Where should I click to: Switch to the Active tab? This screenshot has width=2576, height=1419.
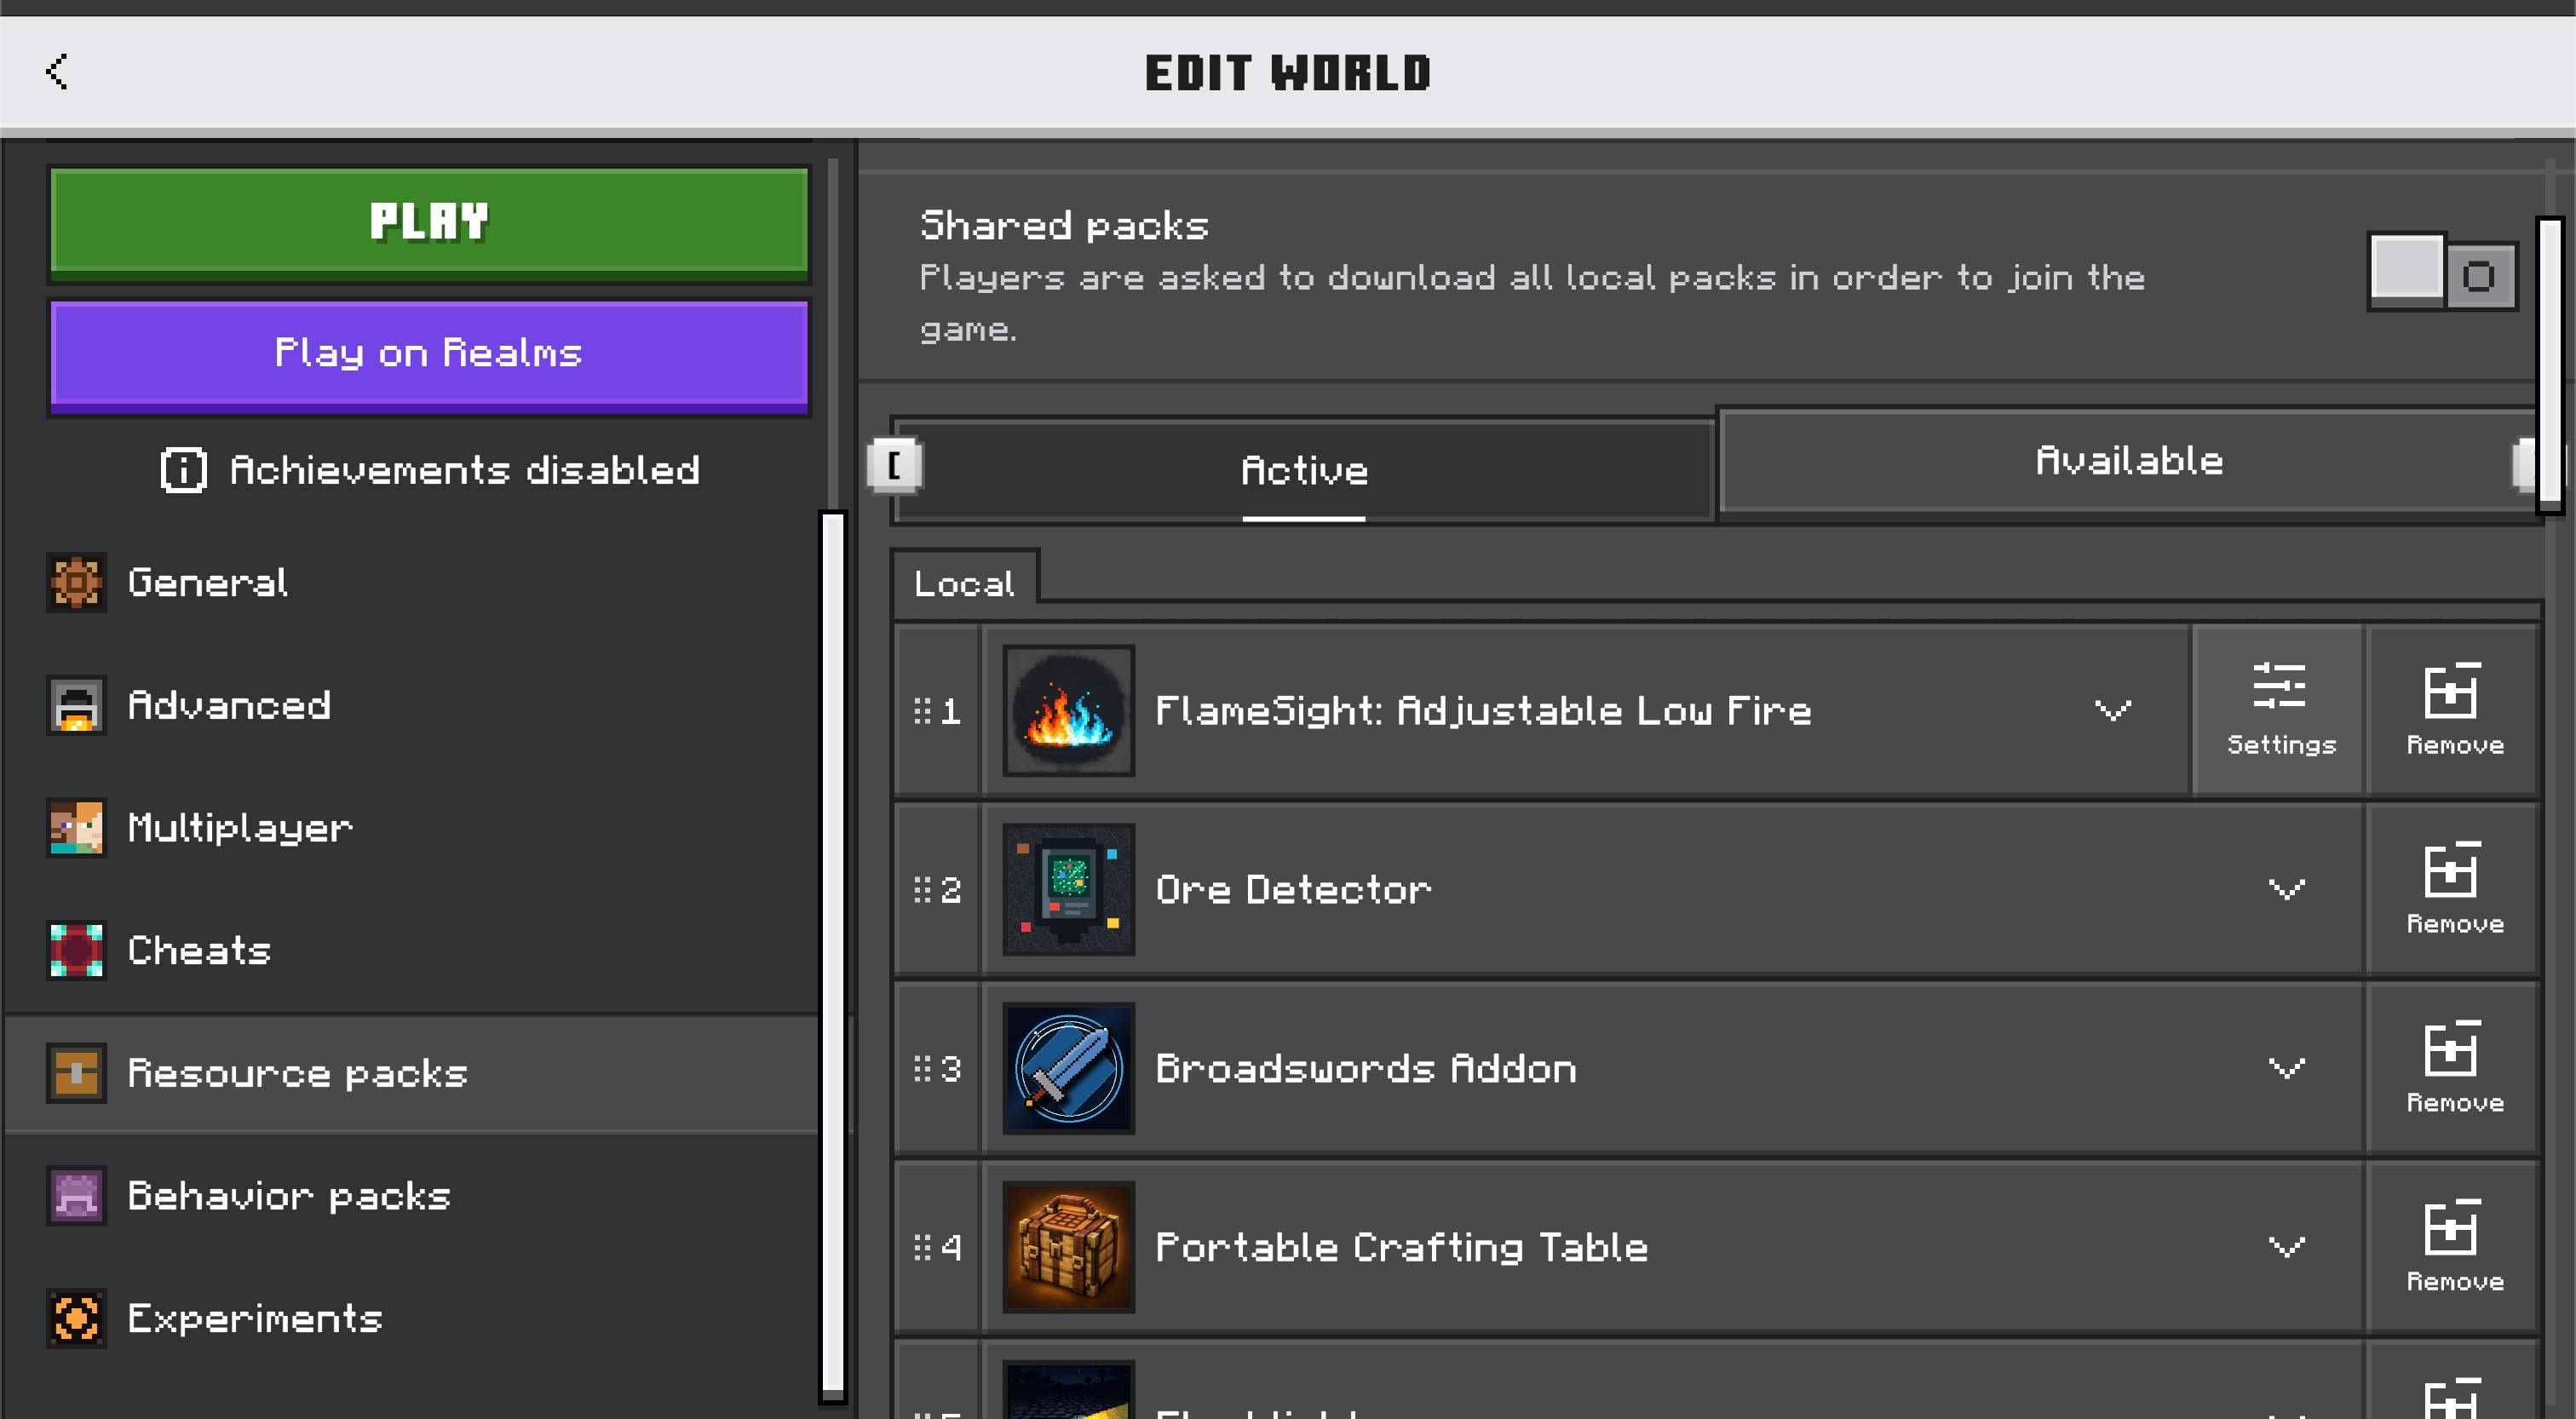click(1304, 470)
